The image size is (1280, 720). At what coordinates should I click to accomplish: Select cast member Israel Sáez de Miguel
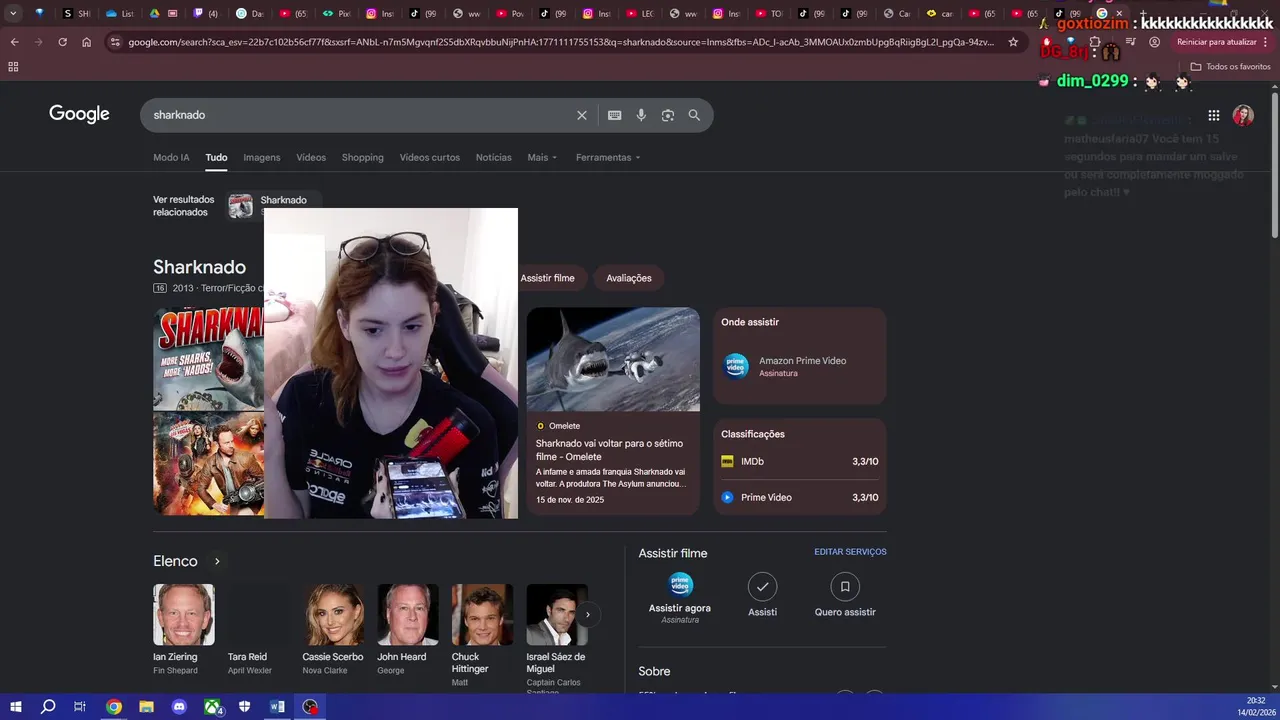point(557,636)
